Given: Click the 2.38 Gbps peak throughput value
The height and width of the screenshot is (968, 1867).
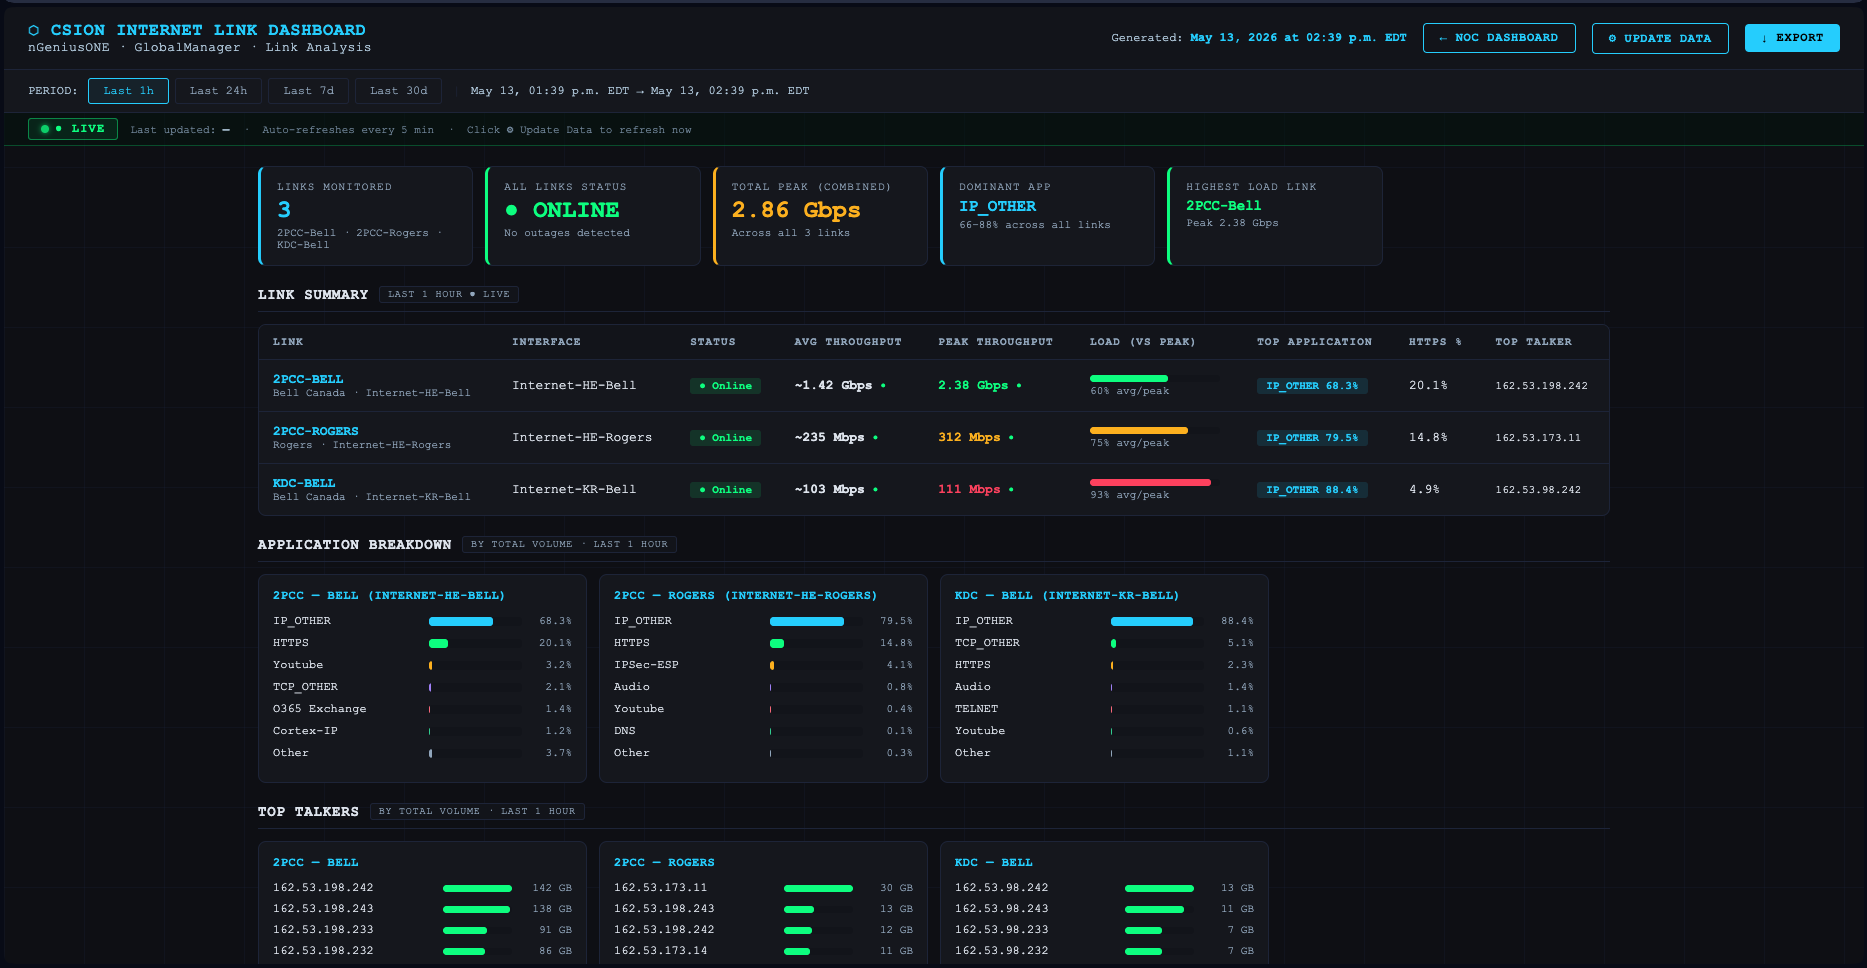Looking at the screenshot, I should 973,385.
